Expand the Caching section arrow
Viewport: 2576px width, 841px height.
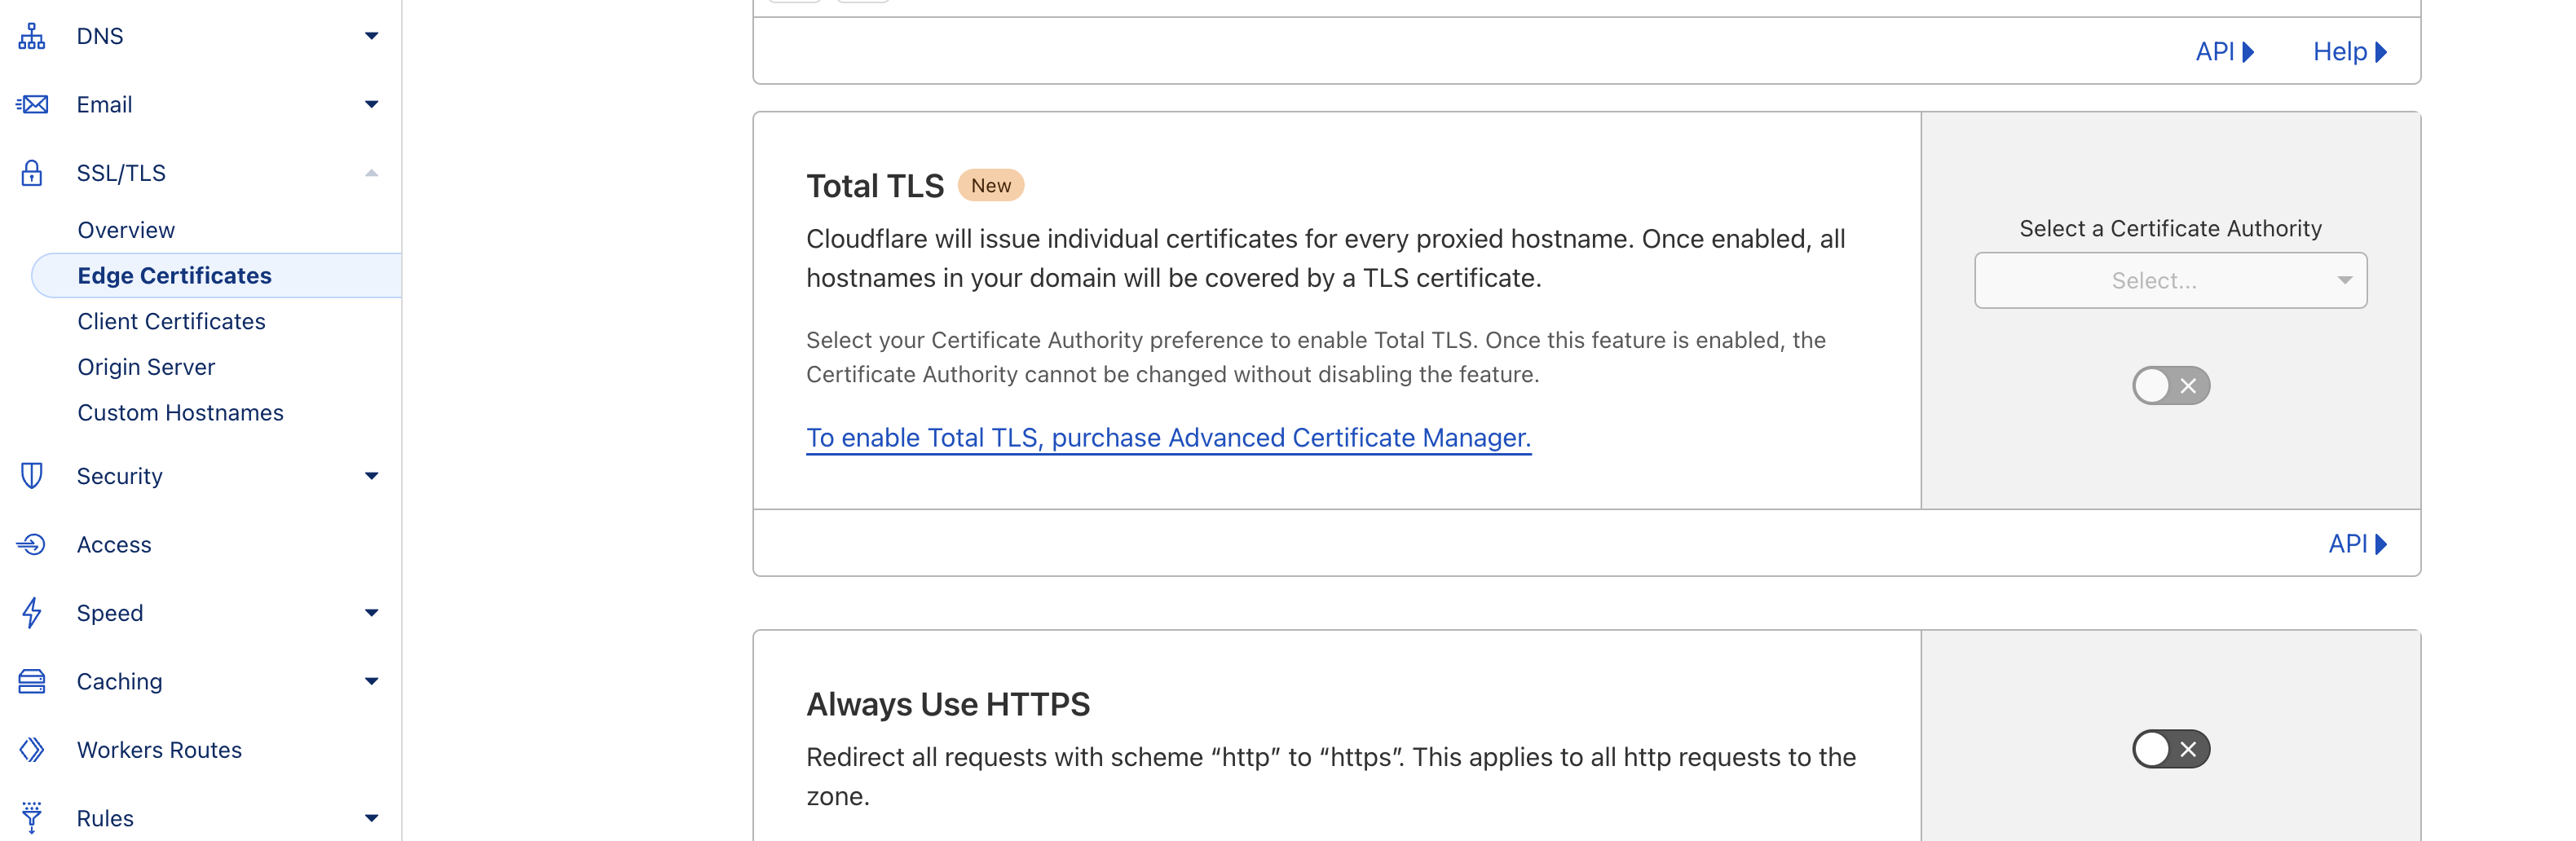tap(371, 681)
